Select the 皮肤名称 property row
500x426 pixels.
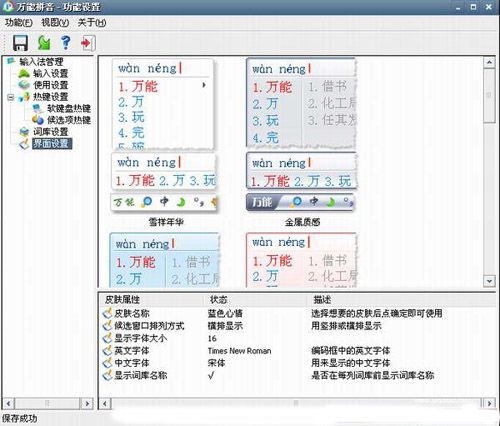tap(297, 313)
